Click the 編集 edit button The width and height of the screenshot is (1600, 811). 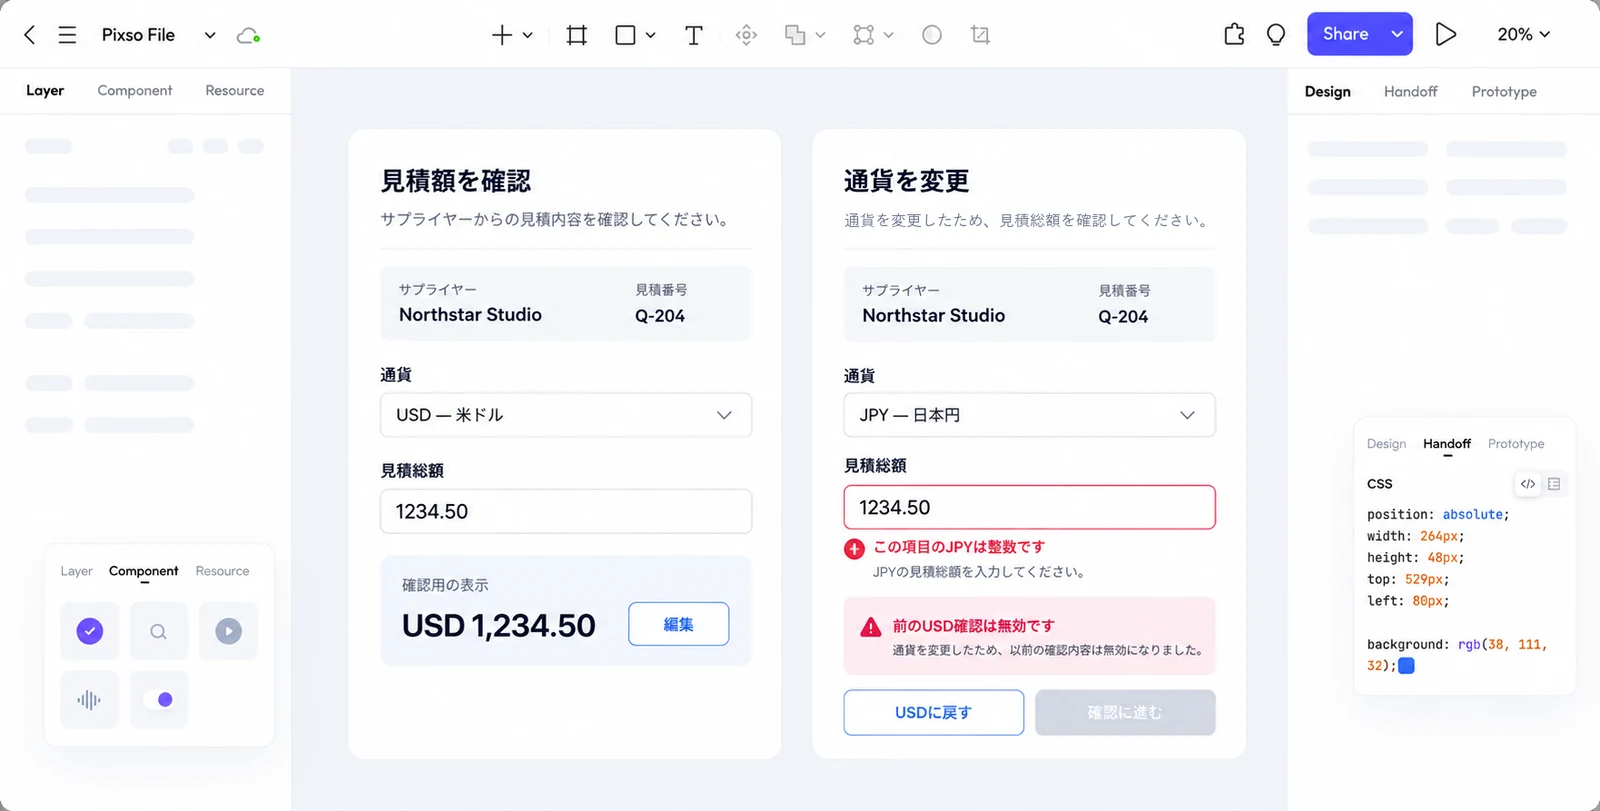point(678,624)
